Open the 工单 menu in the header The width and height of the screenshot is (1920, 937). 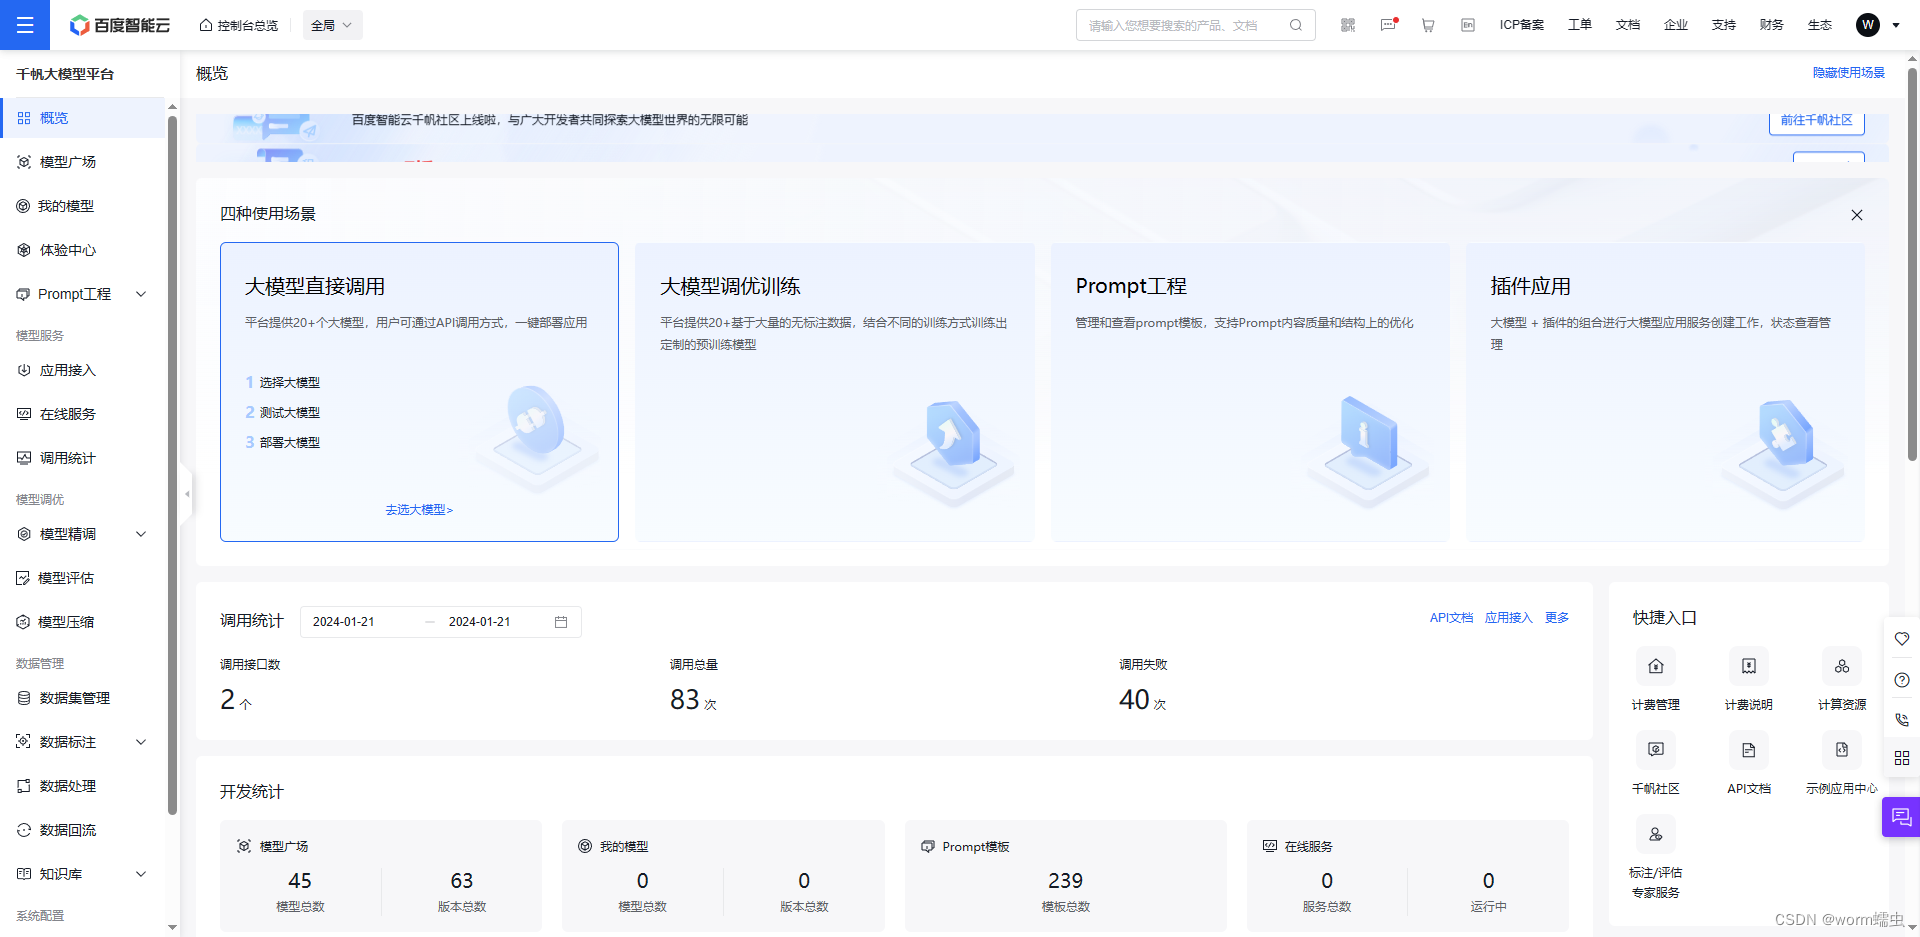pyautogui.click(x=1580, y=24)
